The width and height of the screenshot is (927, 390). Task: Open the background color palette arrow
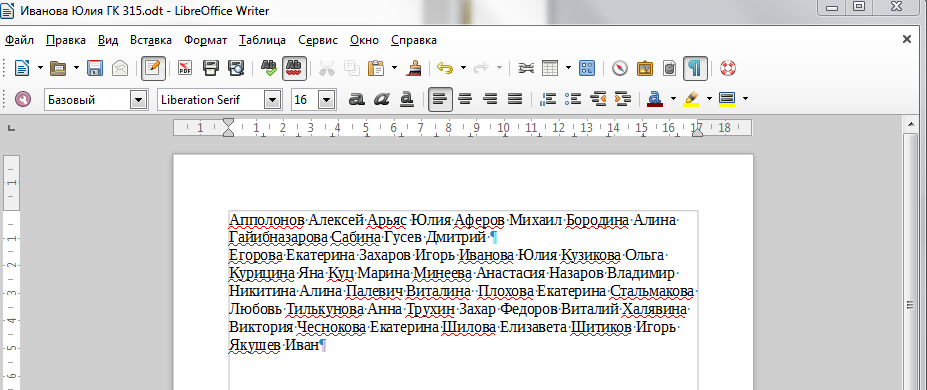(x=745, y=99)
